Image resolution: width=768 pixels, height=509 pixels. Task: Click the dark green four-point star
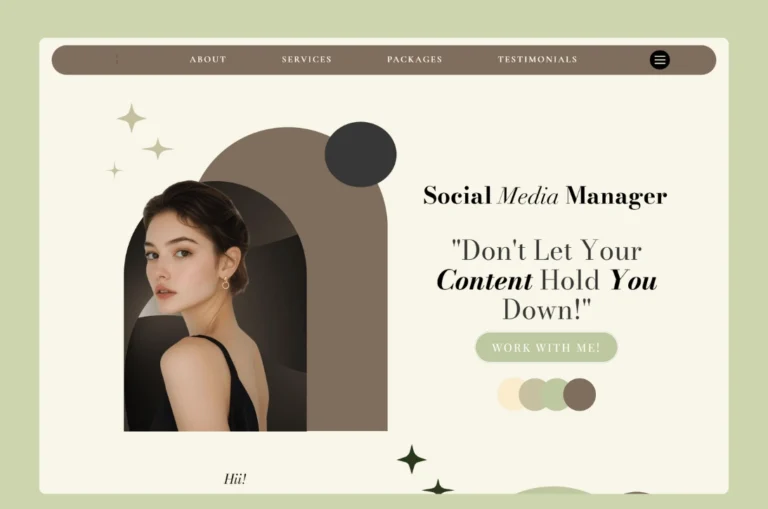pos(411,459)
